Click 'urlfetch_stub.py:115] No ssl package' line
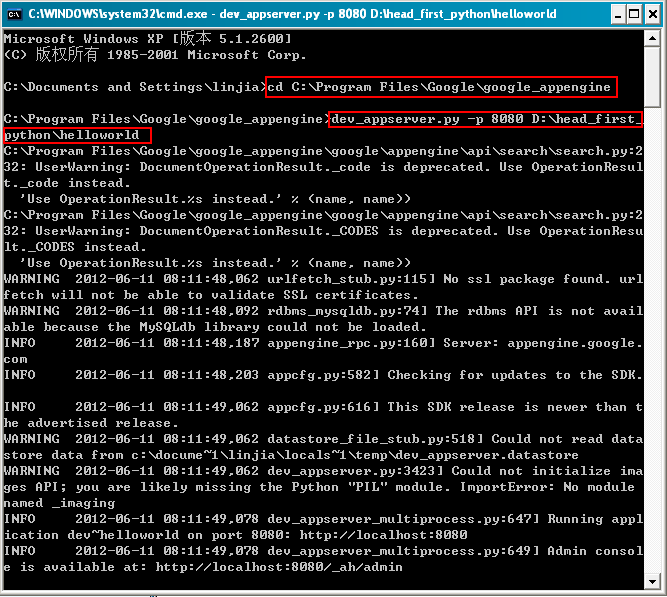This screenshot has width=667, height=597. pos(323,279)
